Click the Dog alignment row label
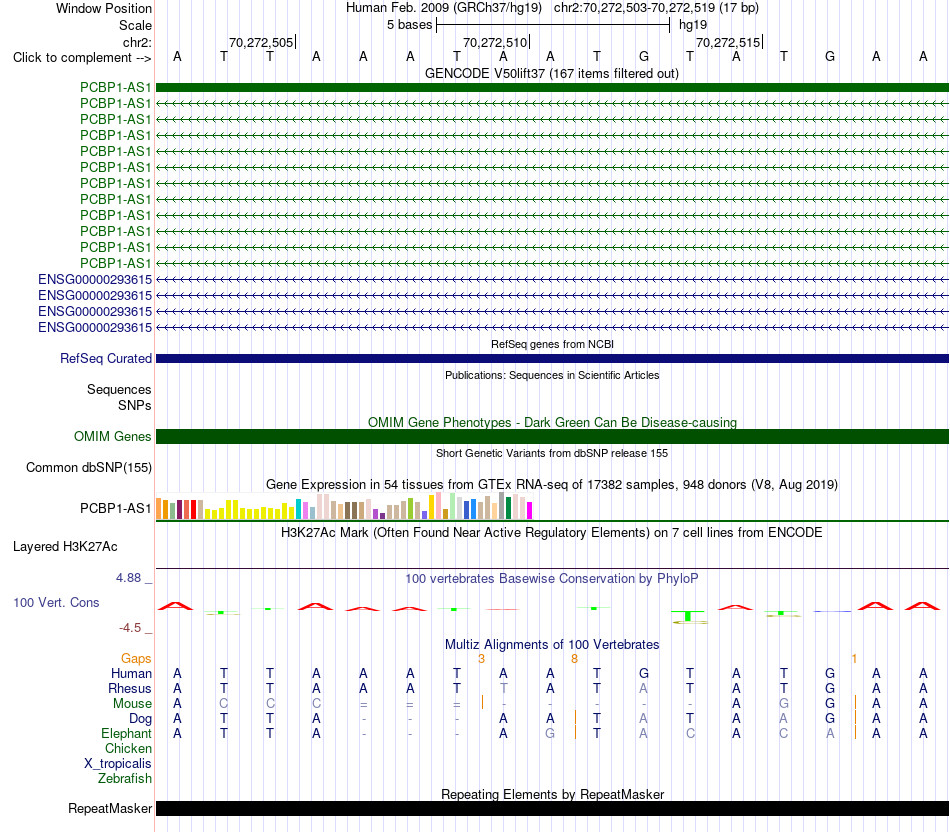This screenshot has height=832, width=950. 140,719
